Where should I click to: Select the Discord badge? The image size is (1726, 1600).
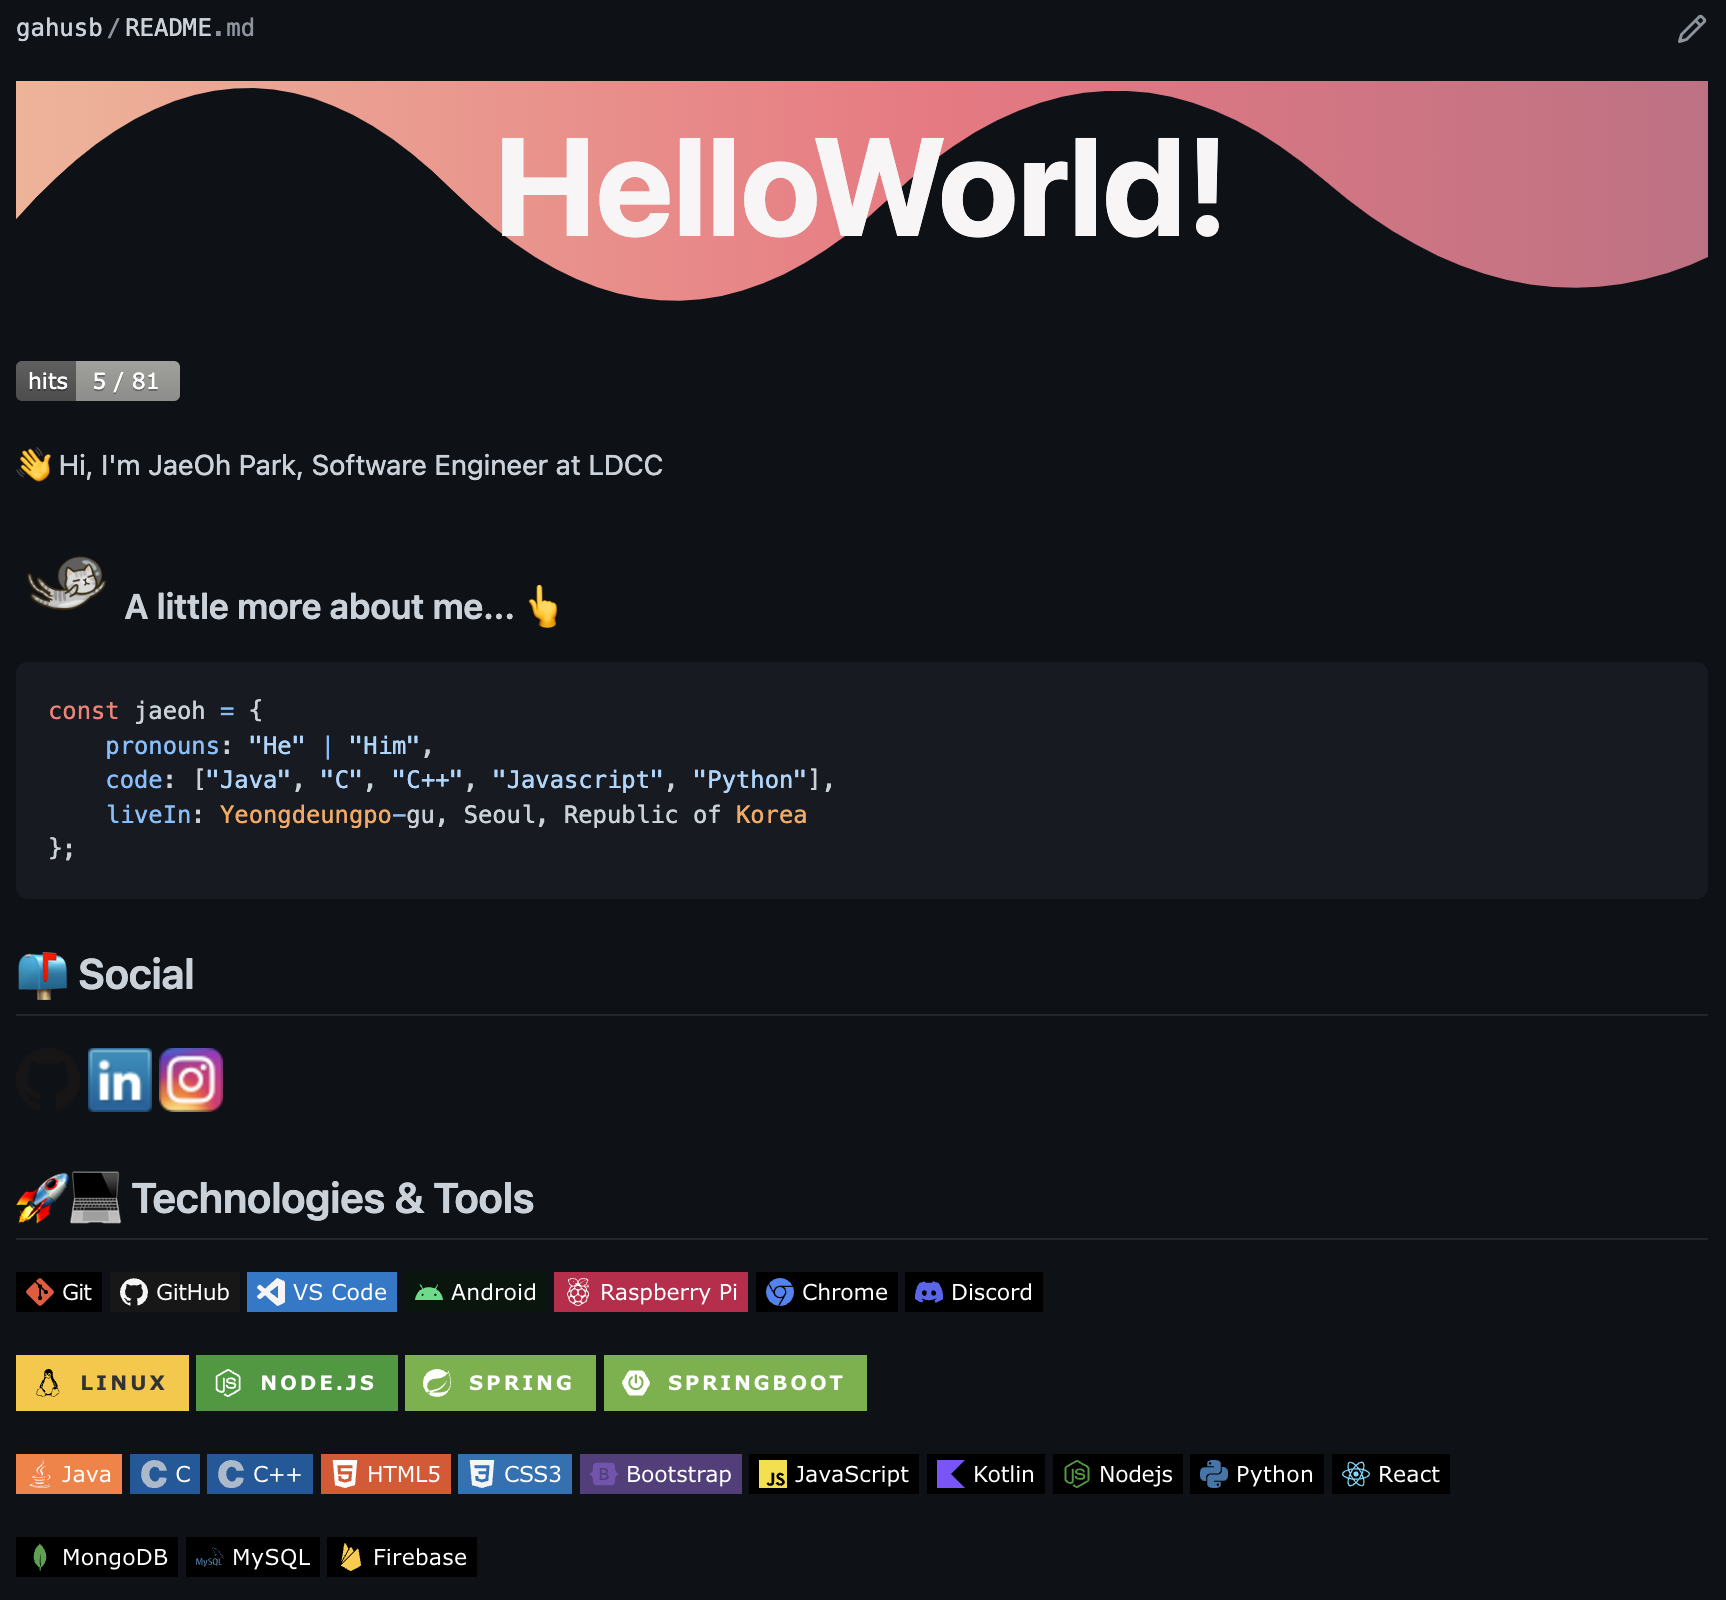[973, 1291]
